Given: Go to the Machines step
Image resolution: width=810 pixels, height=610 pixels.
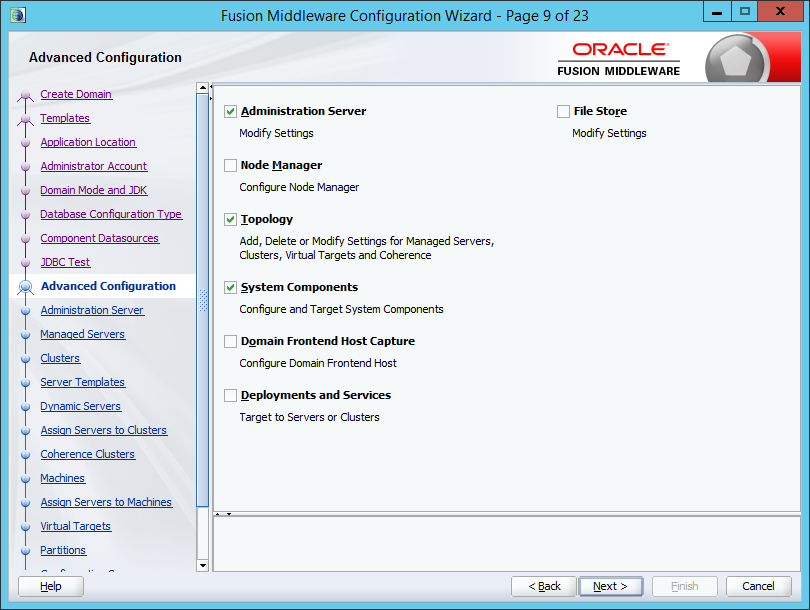Looking at the screenshot, I should coord(63,478).
